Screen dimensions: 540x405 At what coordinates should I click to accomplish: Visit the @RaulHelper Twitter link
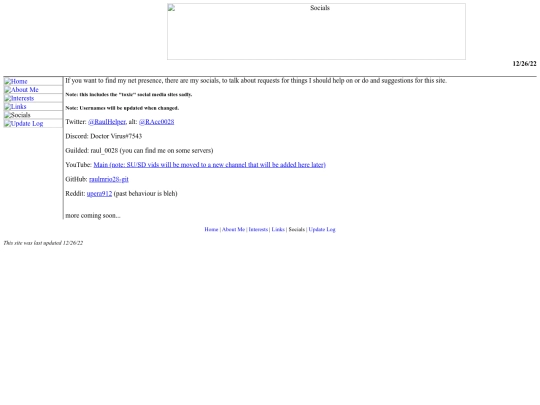[x=107, y=122]
